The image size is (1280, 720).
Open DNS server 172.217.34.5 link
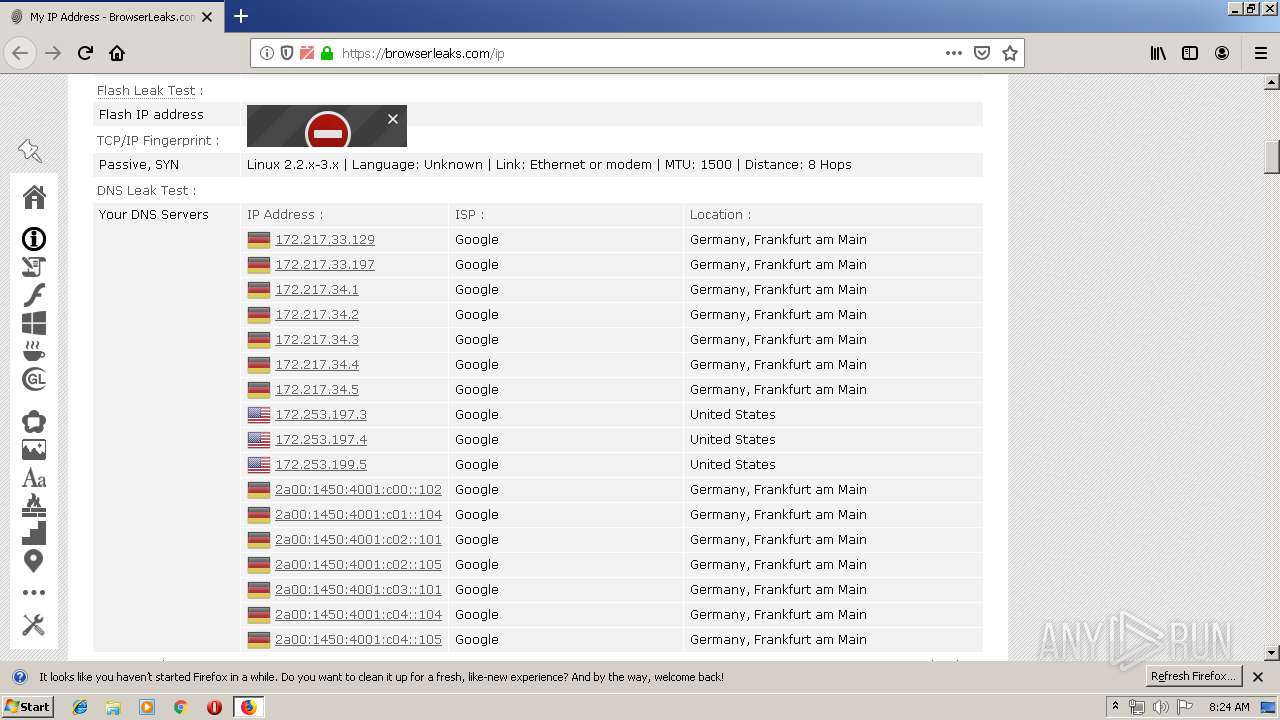pos(317,389)
